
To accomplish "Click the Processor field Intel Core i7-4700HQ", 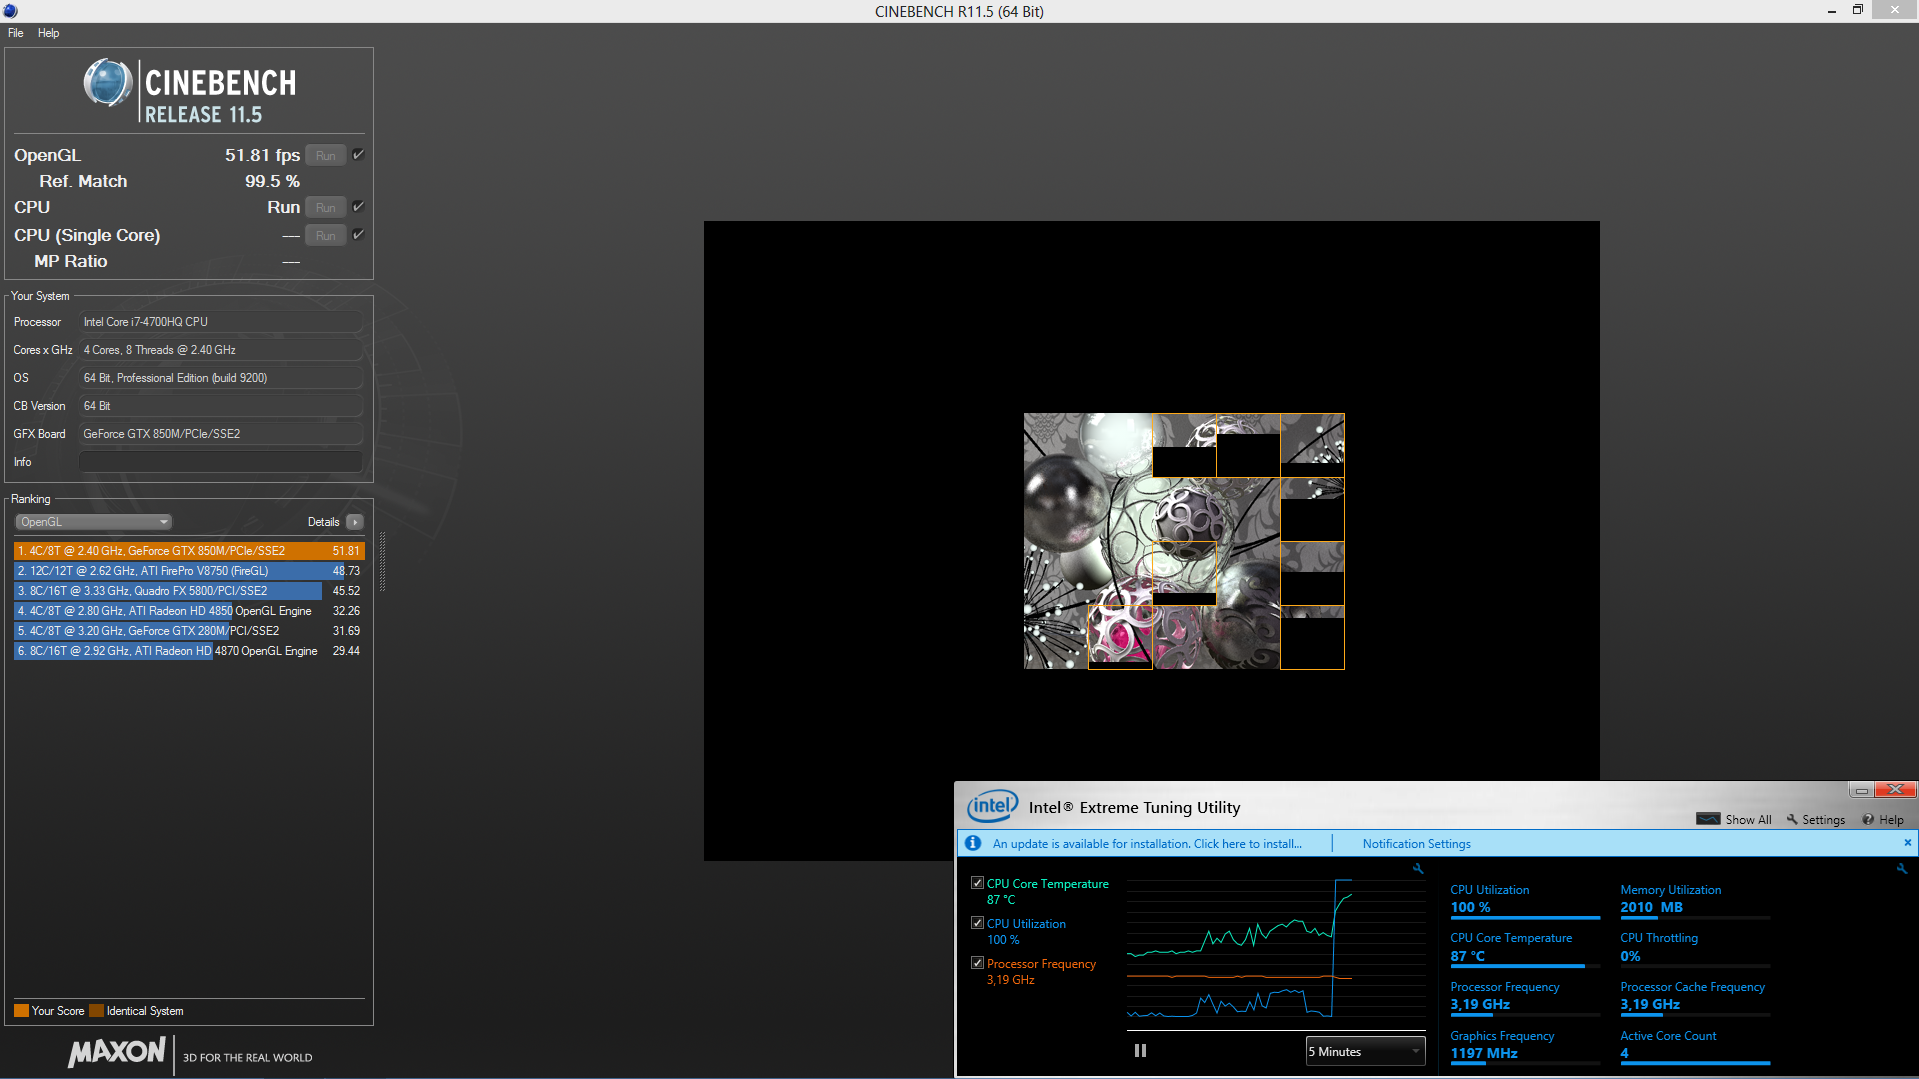I will coord(220,322).
